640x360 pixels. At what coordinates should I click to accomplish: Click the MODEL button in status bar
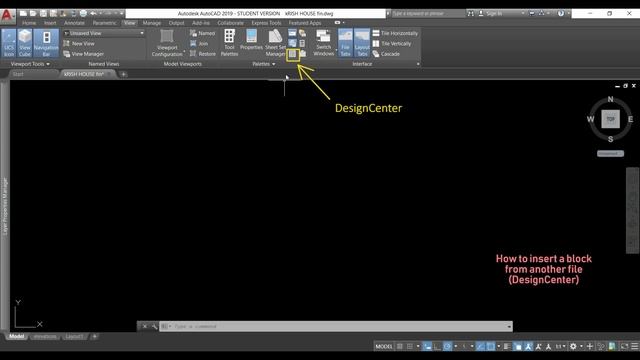tap(384, 347)
